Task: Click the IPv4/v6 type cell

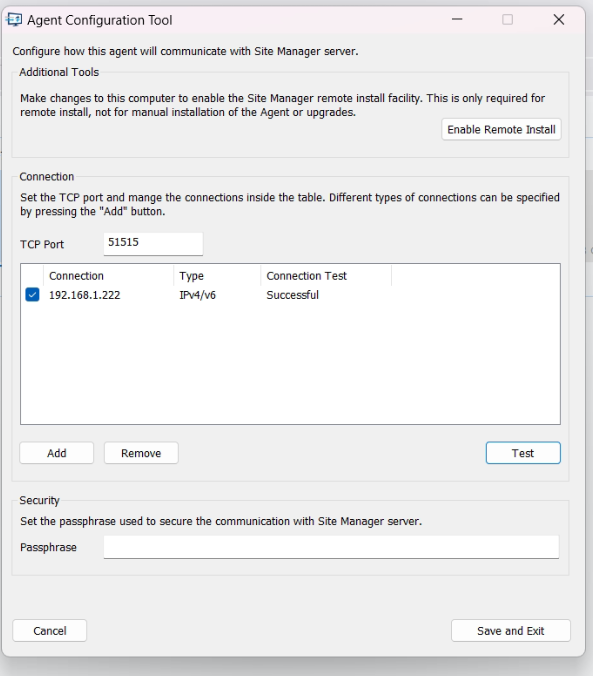Action: click(x=198, y=295)
